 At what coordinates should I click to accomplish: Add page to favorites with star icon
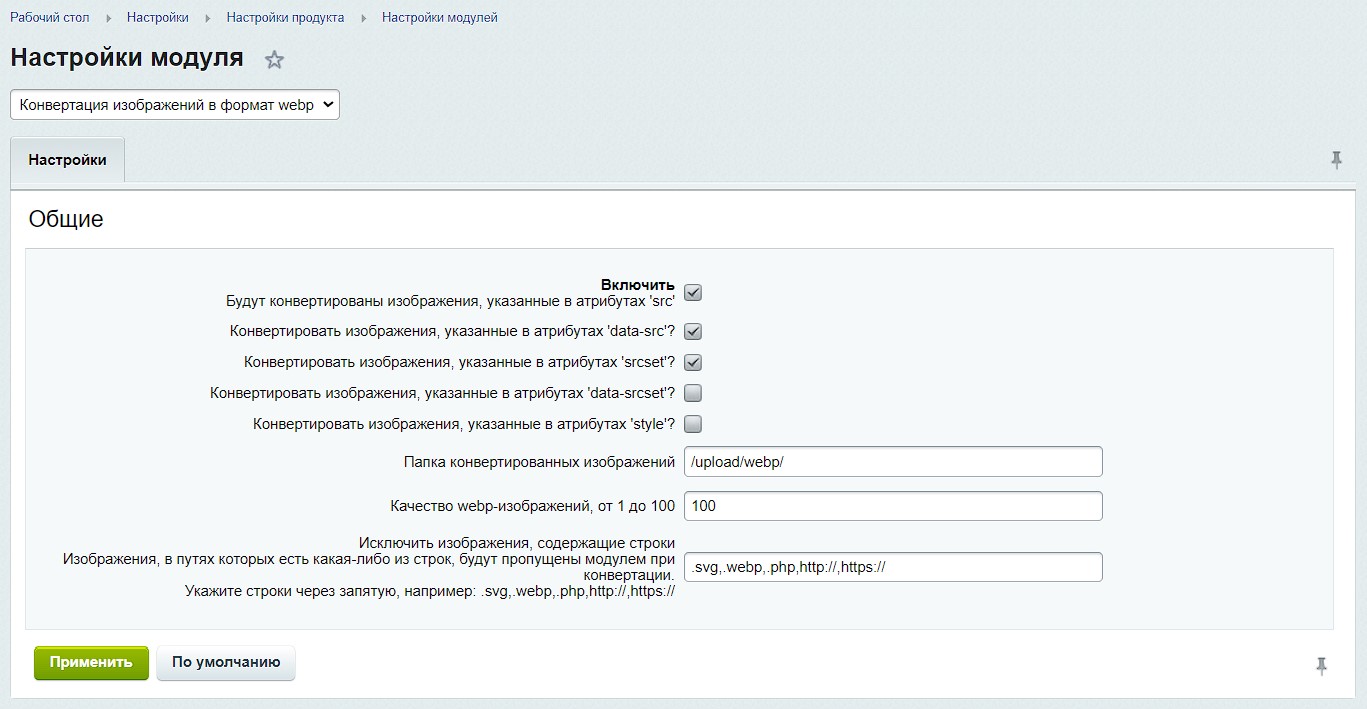coord(274,60)
